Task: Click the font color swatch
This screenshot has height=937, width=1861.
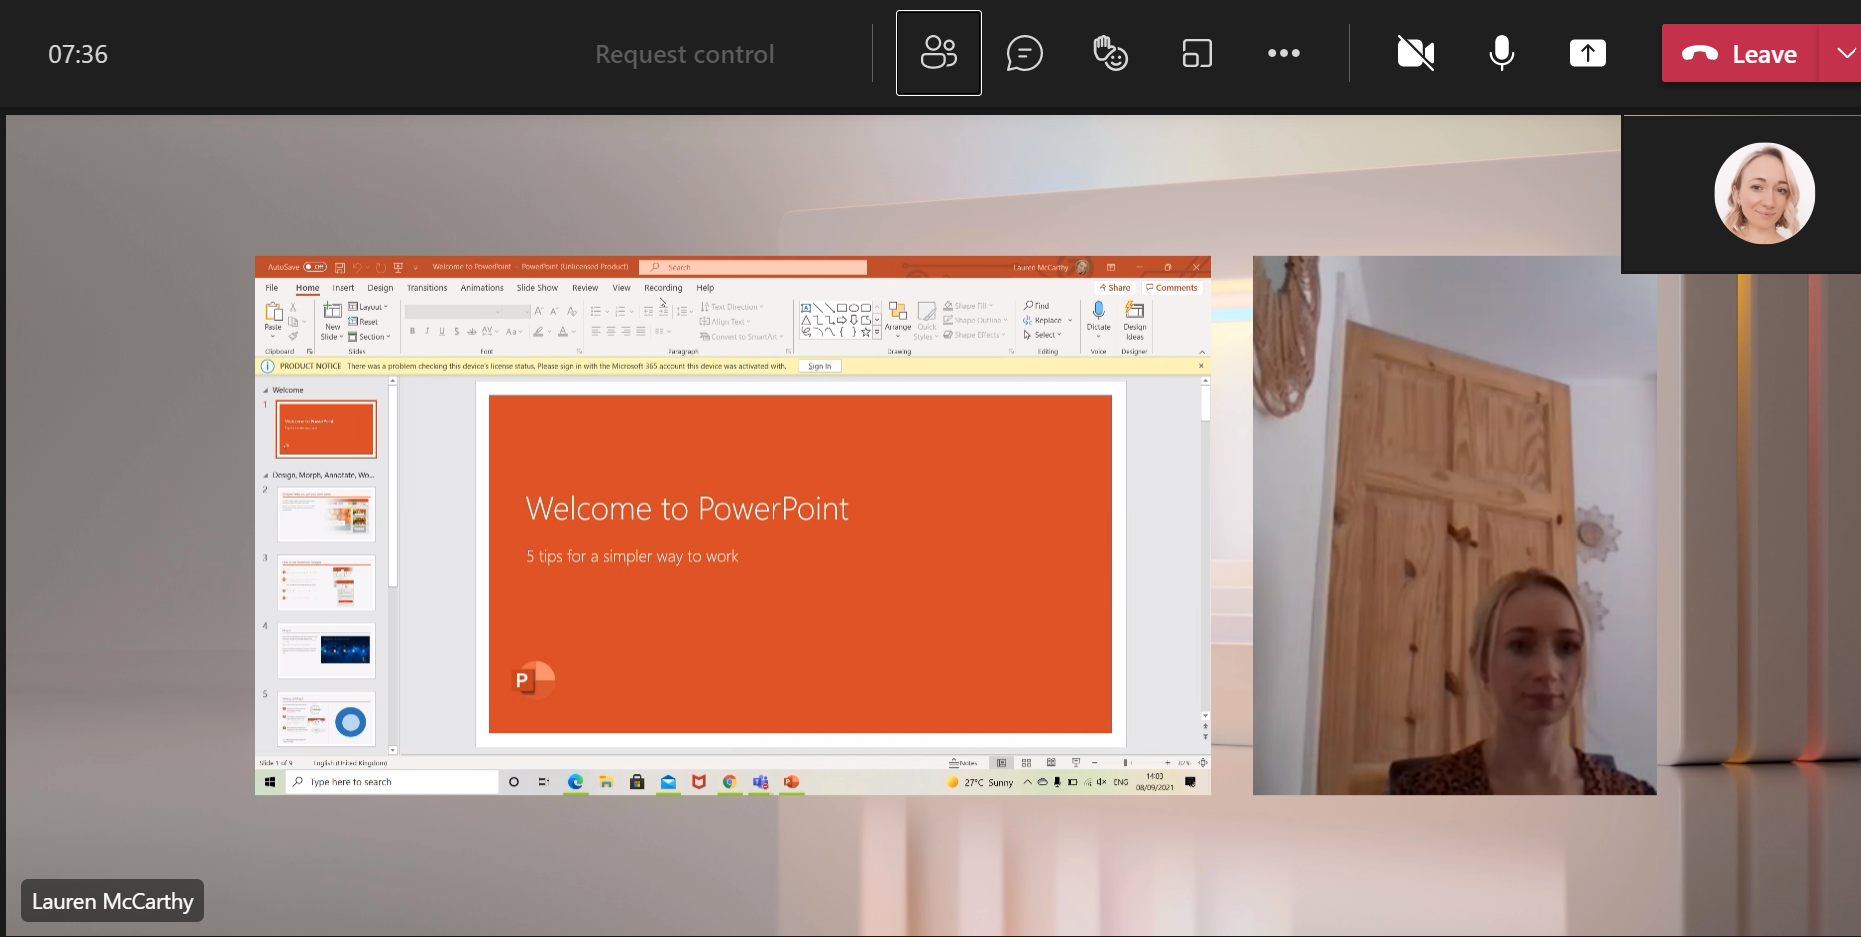Action: [562, 331]
